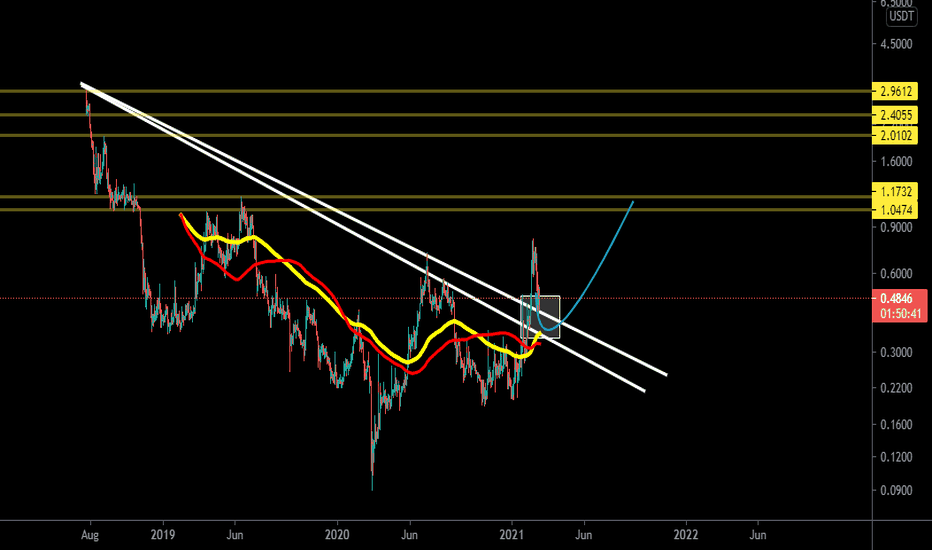
Task: Click the 2020 label on time axis
Action: (x=337, y=535)
